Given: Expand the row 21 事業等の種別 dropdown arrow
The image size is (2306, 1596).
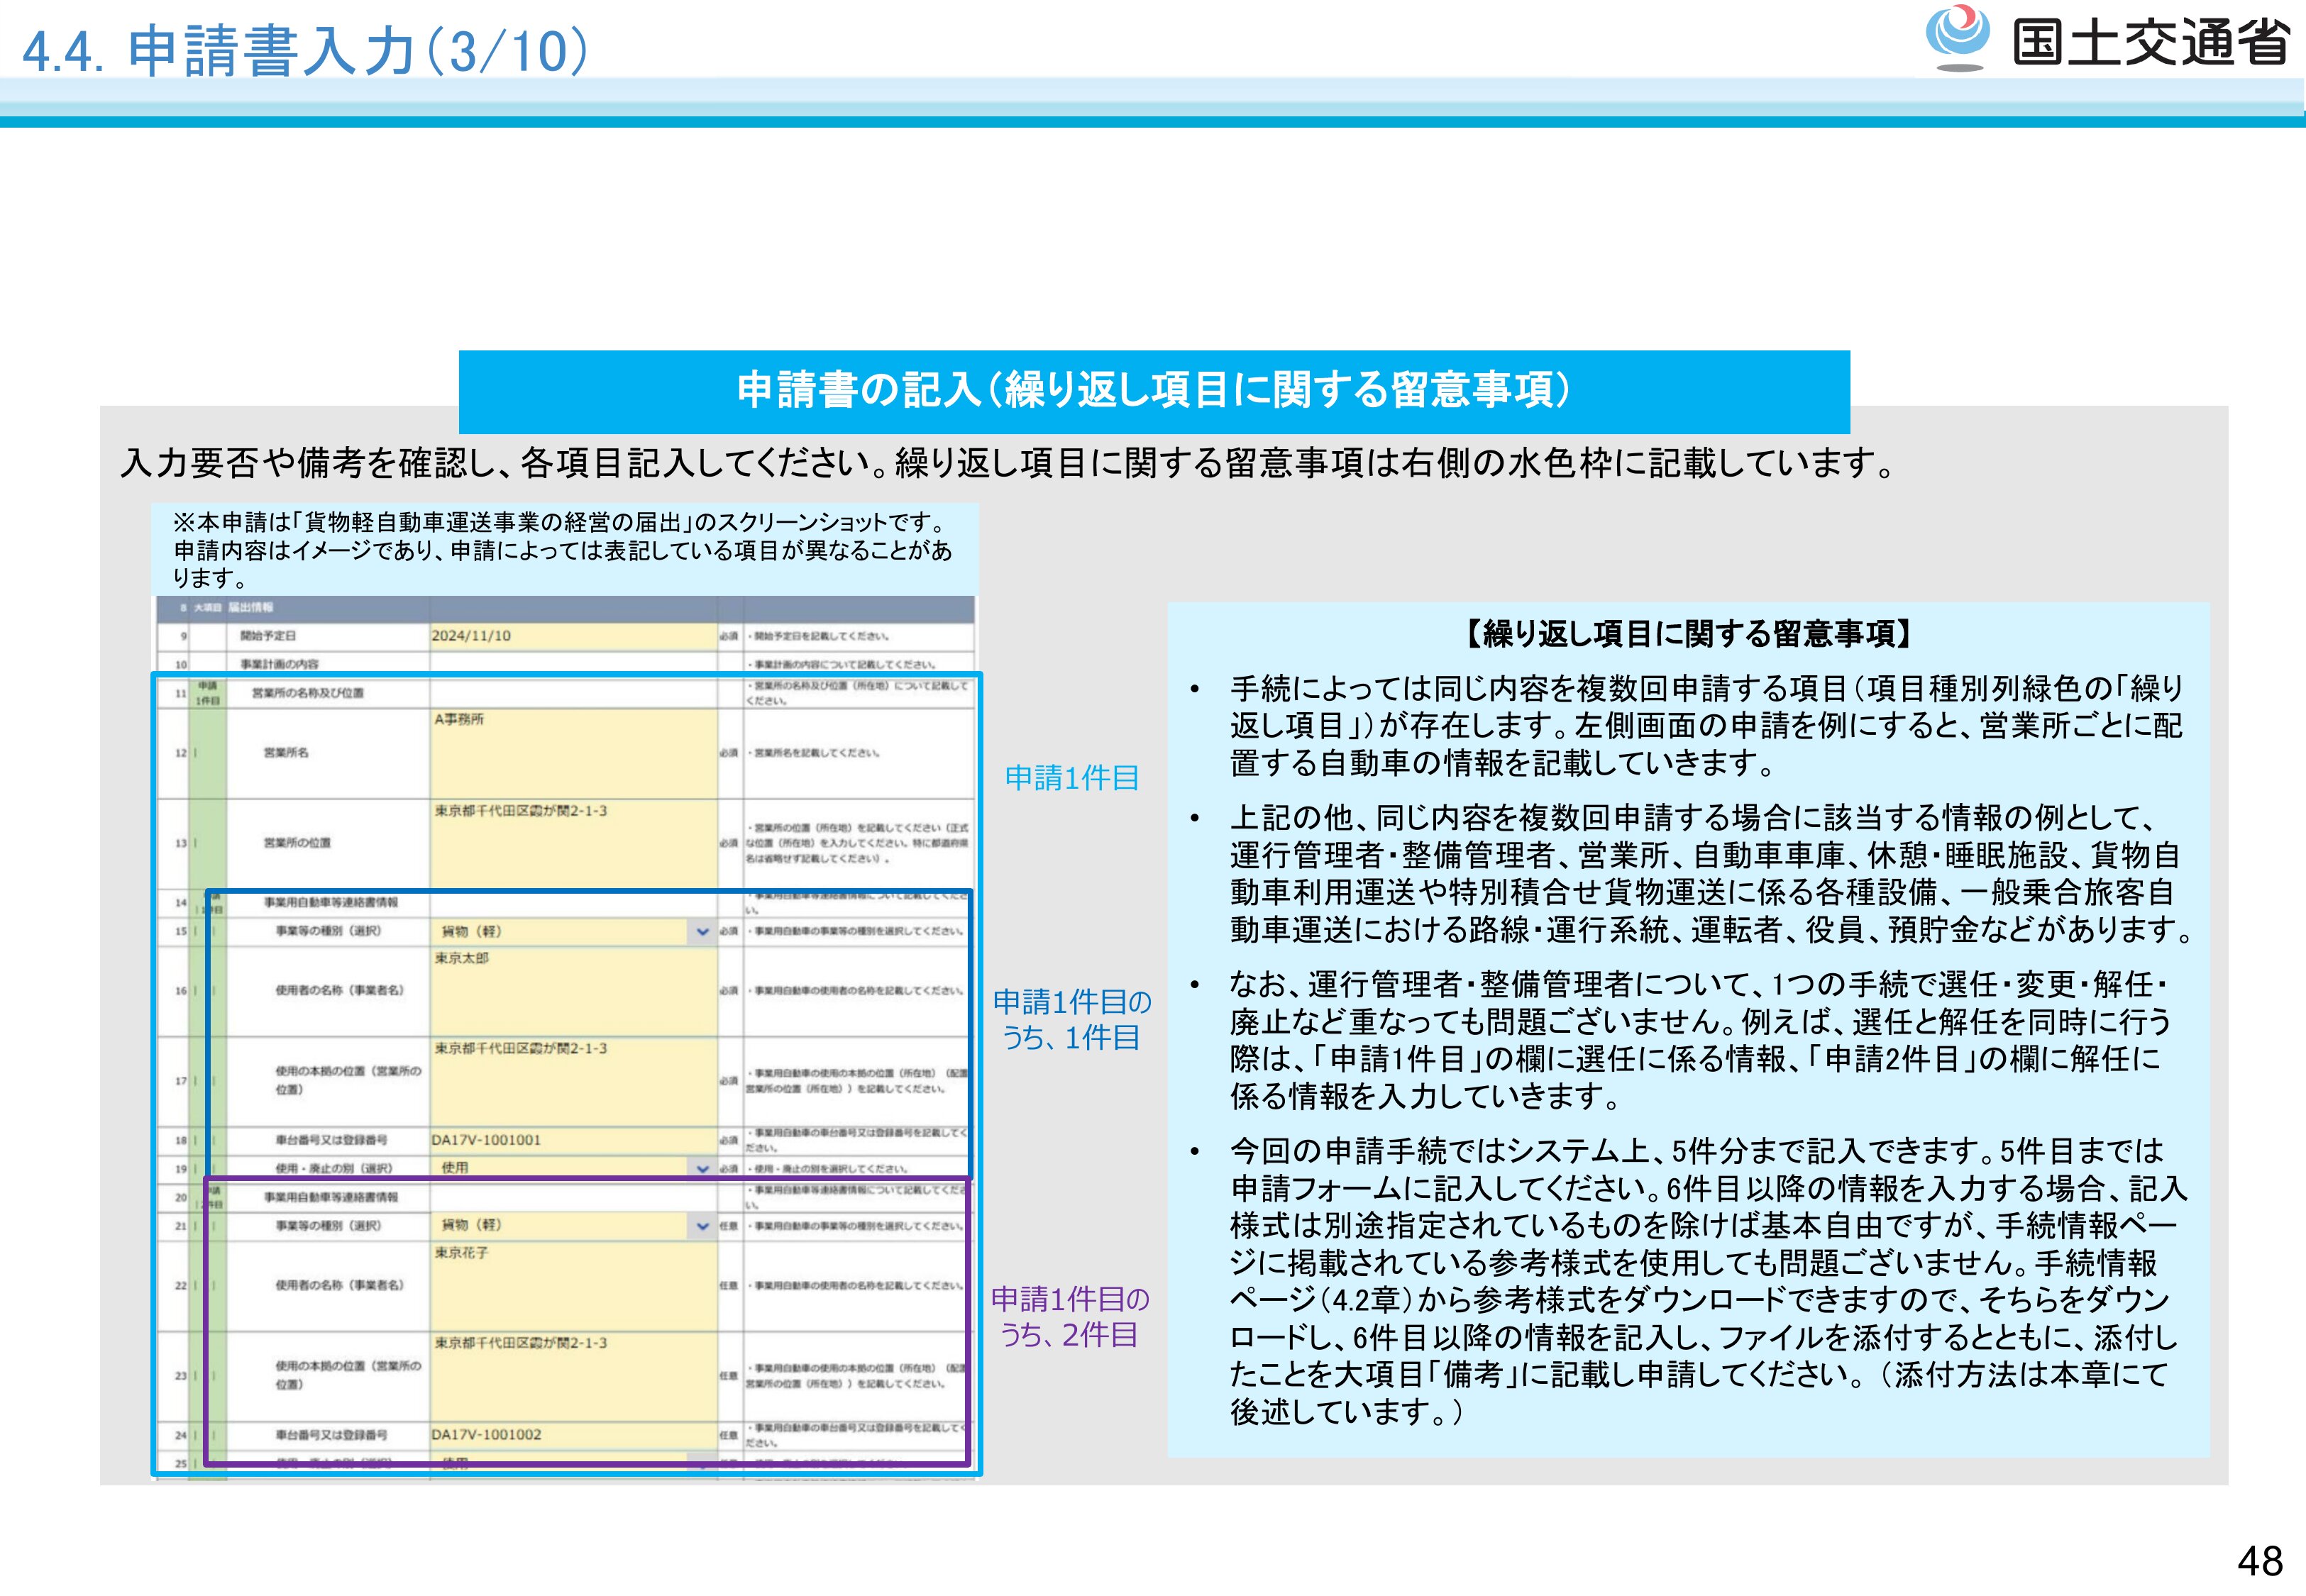Looking at the screenshot, I should pos(702,1226).
